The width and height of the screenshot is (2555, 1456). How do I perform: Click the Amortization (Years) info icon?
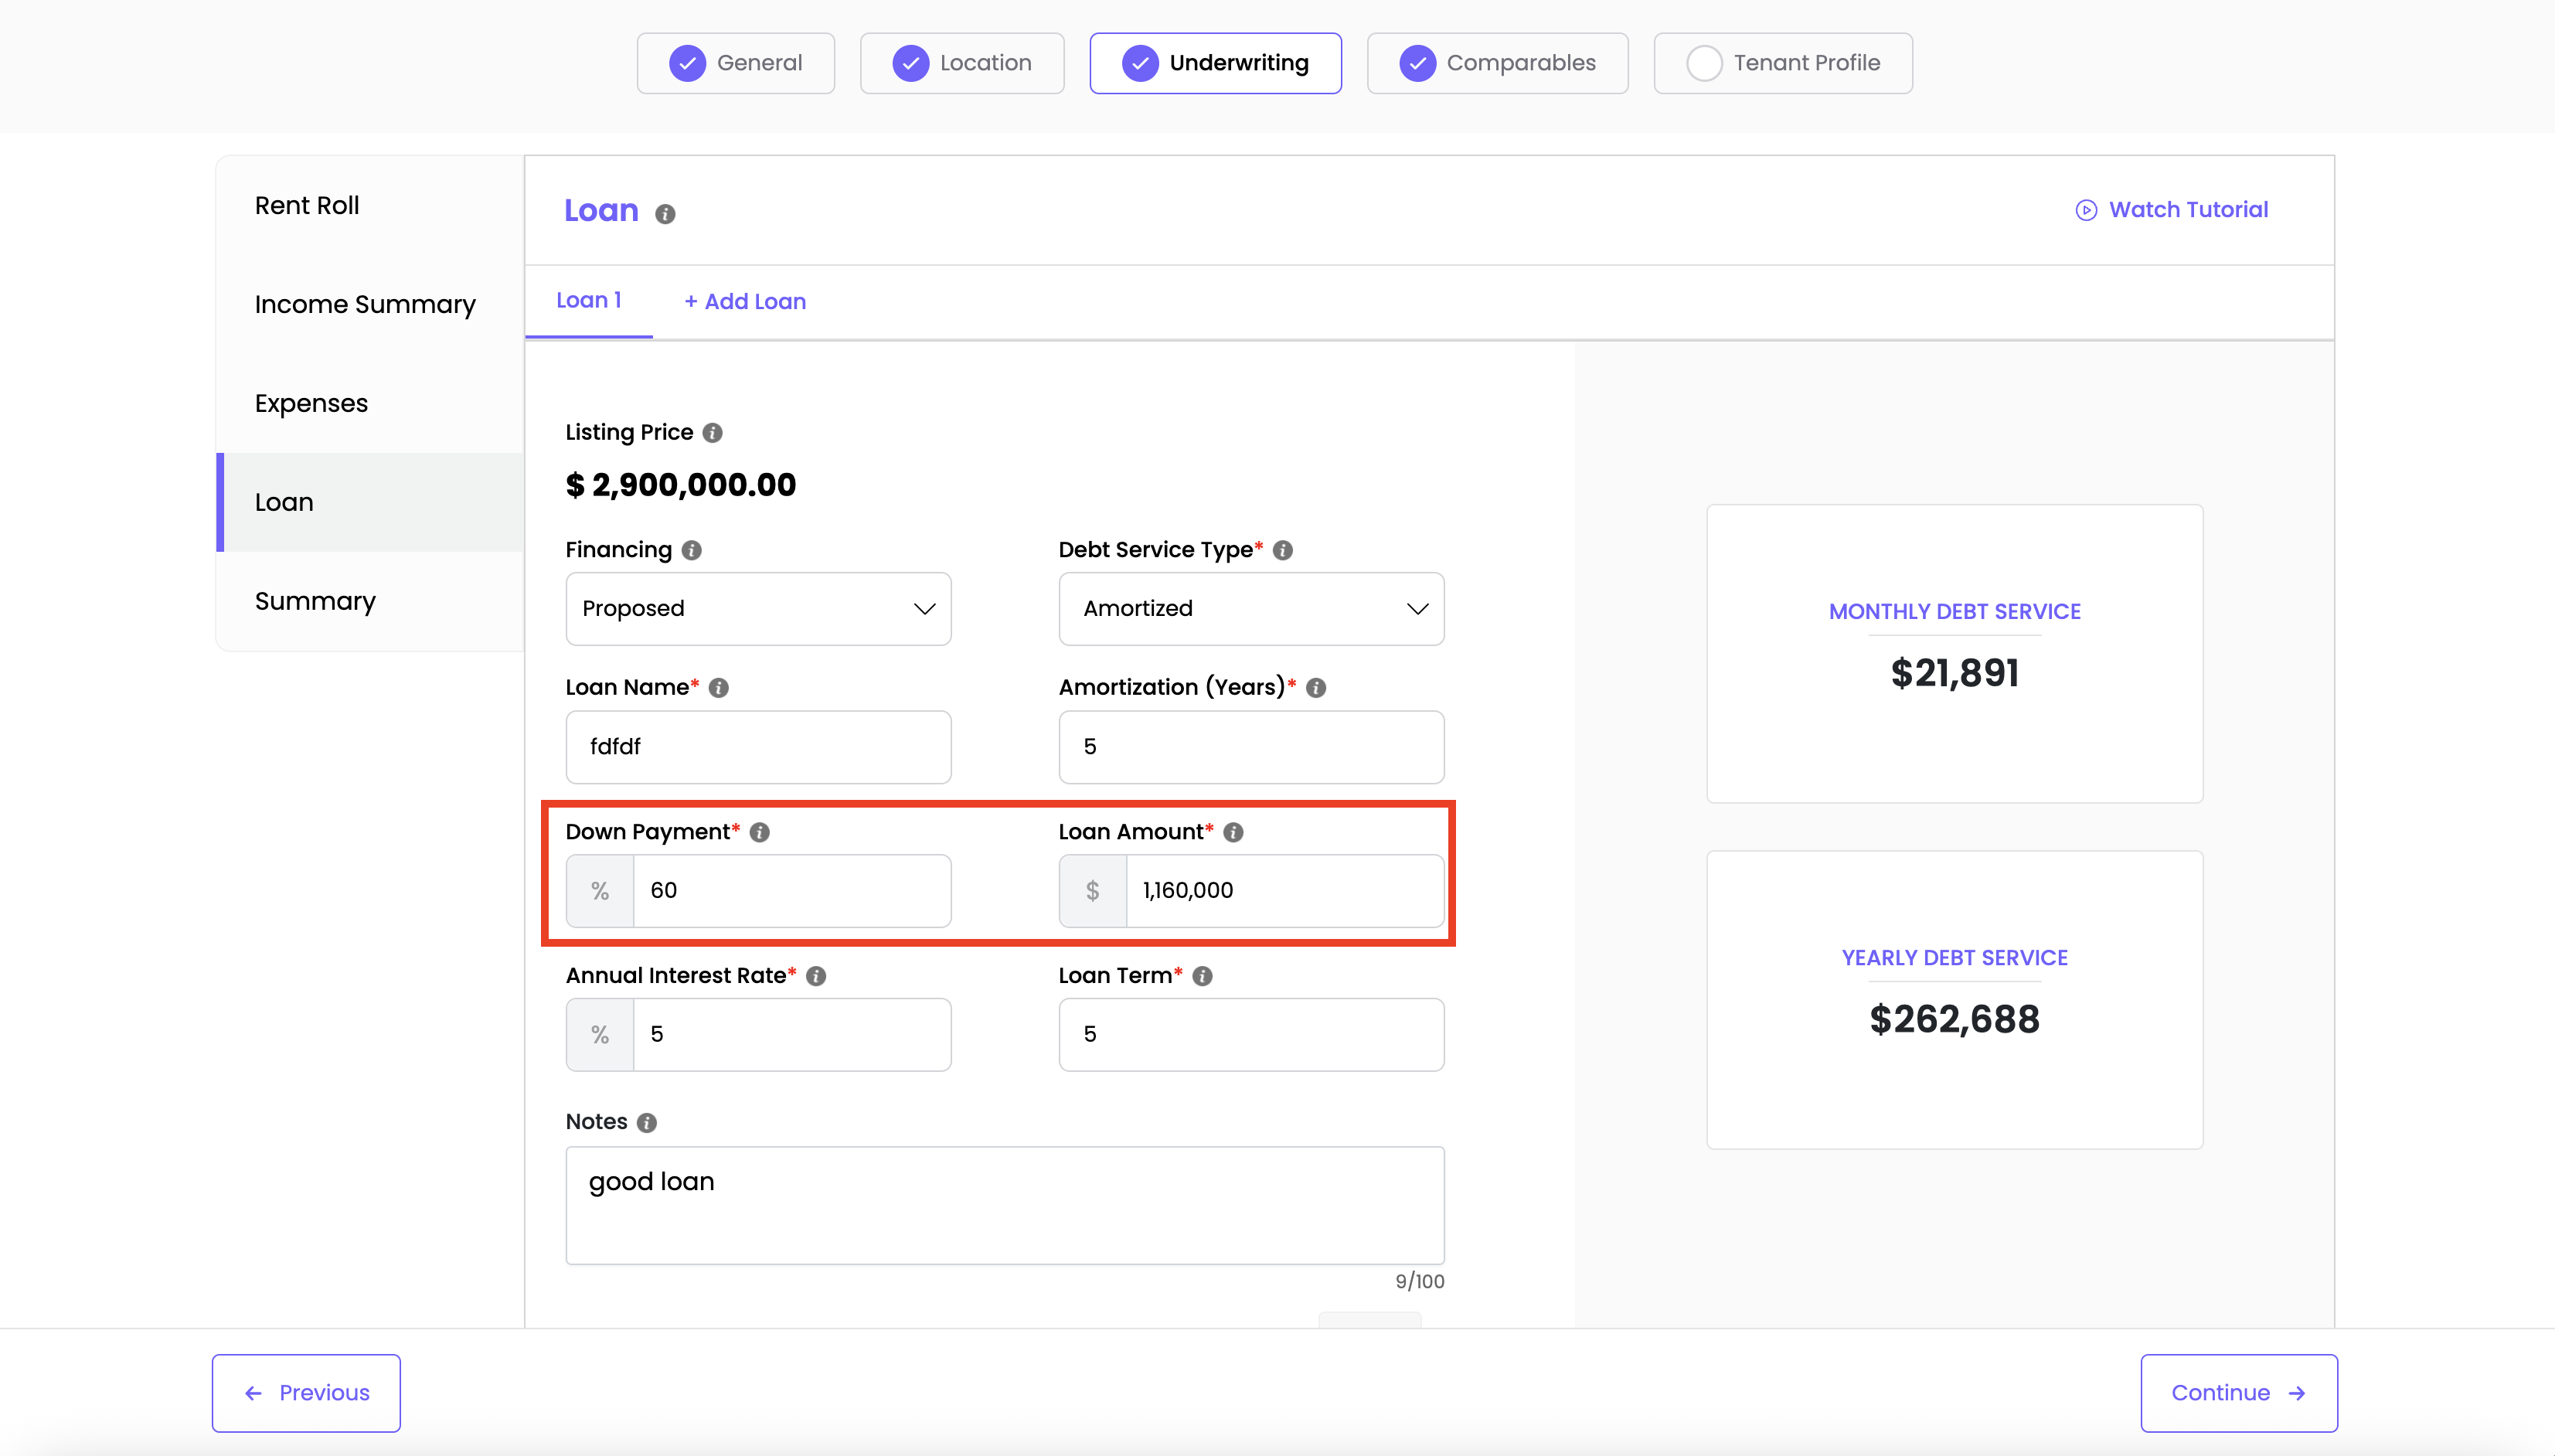click(x=1316, y=688)
